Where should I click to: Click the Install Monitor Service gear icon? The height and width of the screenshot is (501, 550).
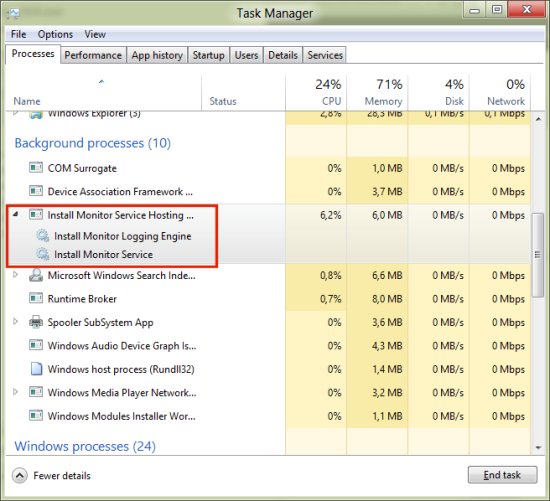[x=43, y=254]
